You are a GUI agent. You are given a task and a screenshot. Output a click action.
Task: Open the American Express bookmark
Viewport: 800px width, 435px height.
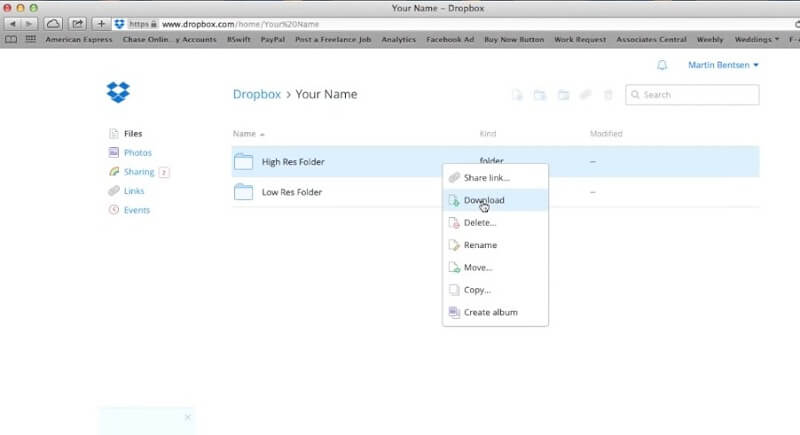(x=79, y=39)
